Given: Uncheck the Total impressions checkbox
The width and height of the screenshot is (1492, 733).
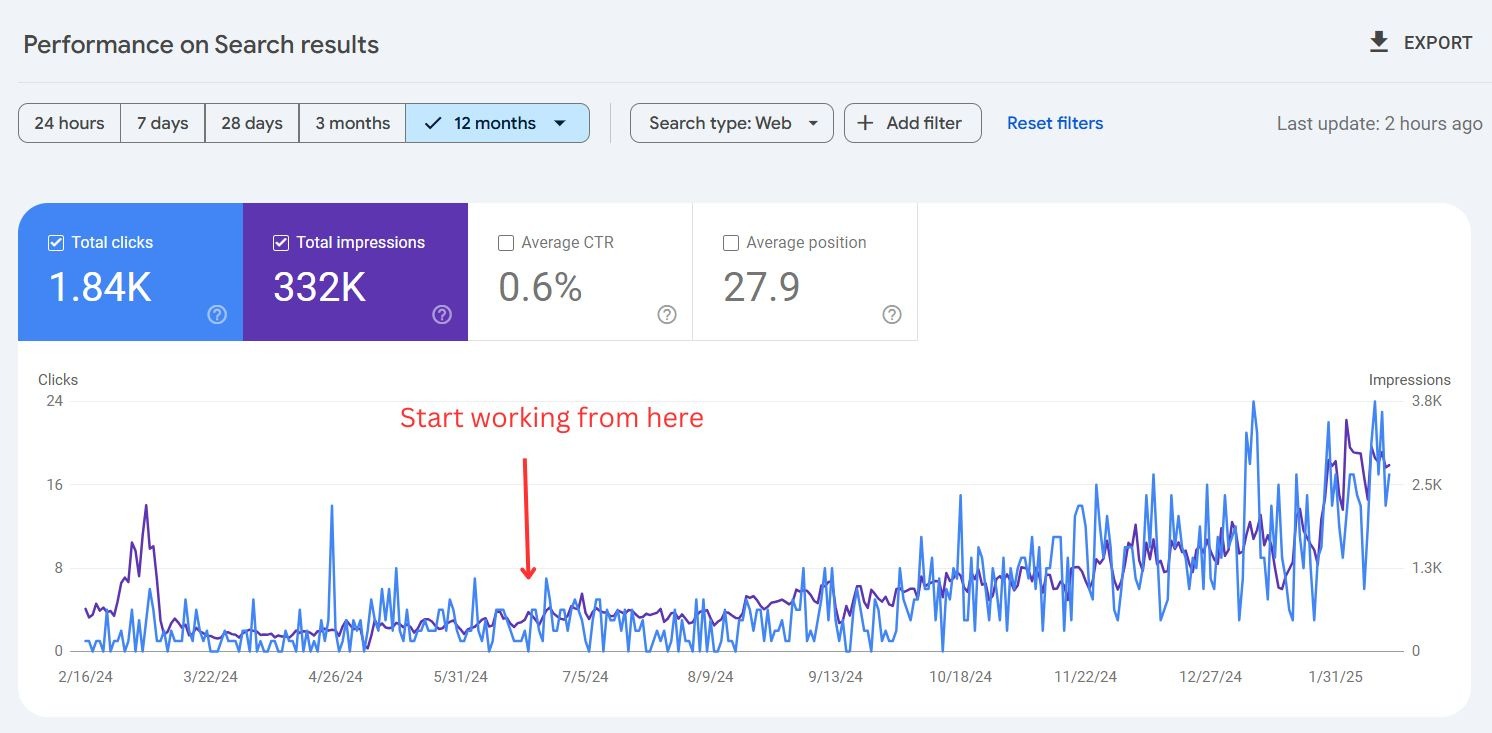Looking at the screenshot, I should 281,243.
